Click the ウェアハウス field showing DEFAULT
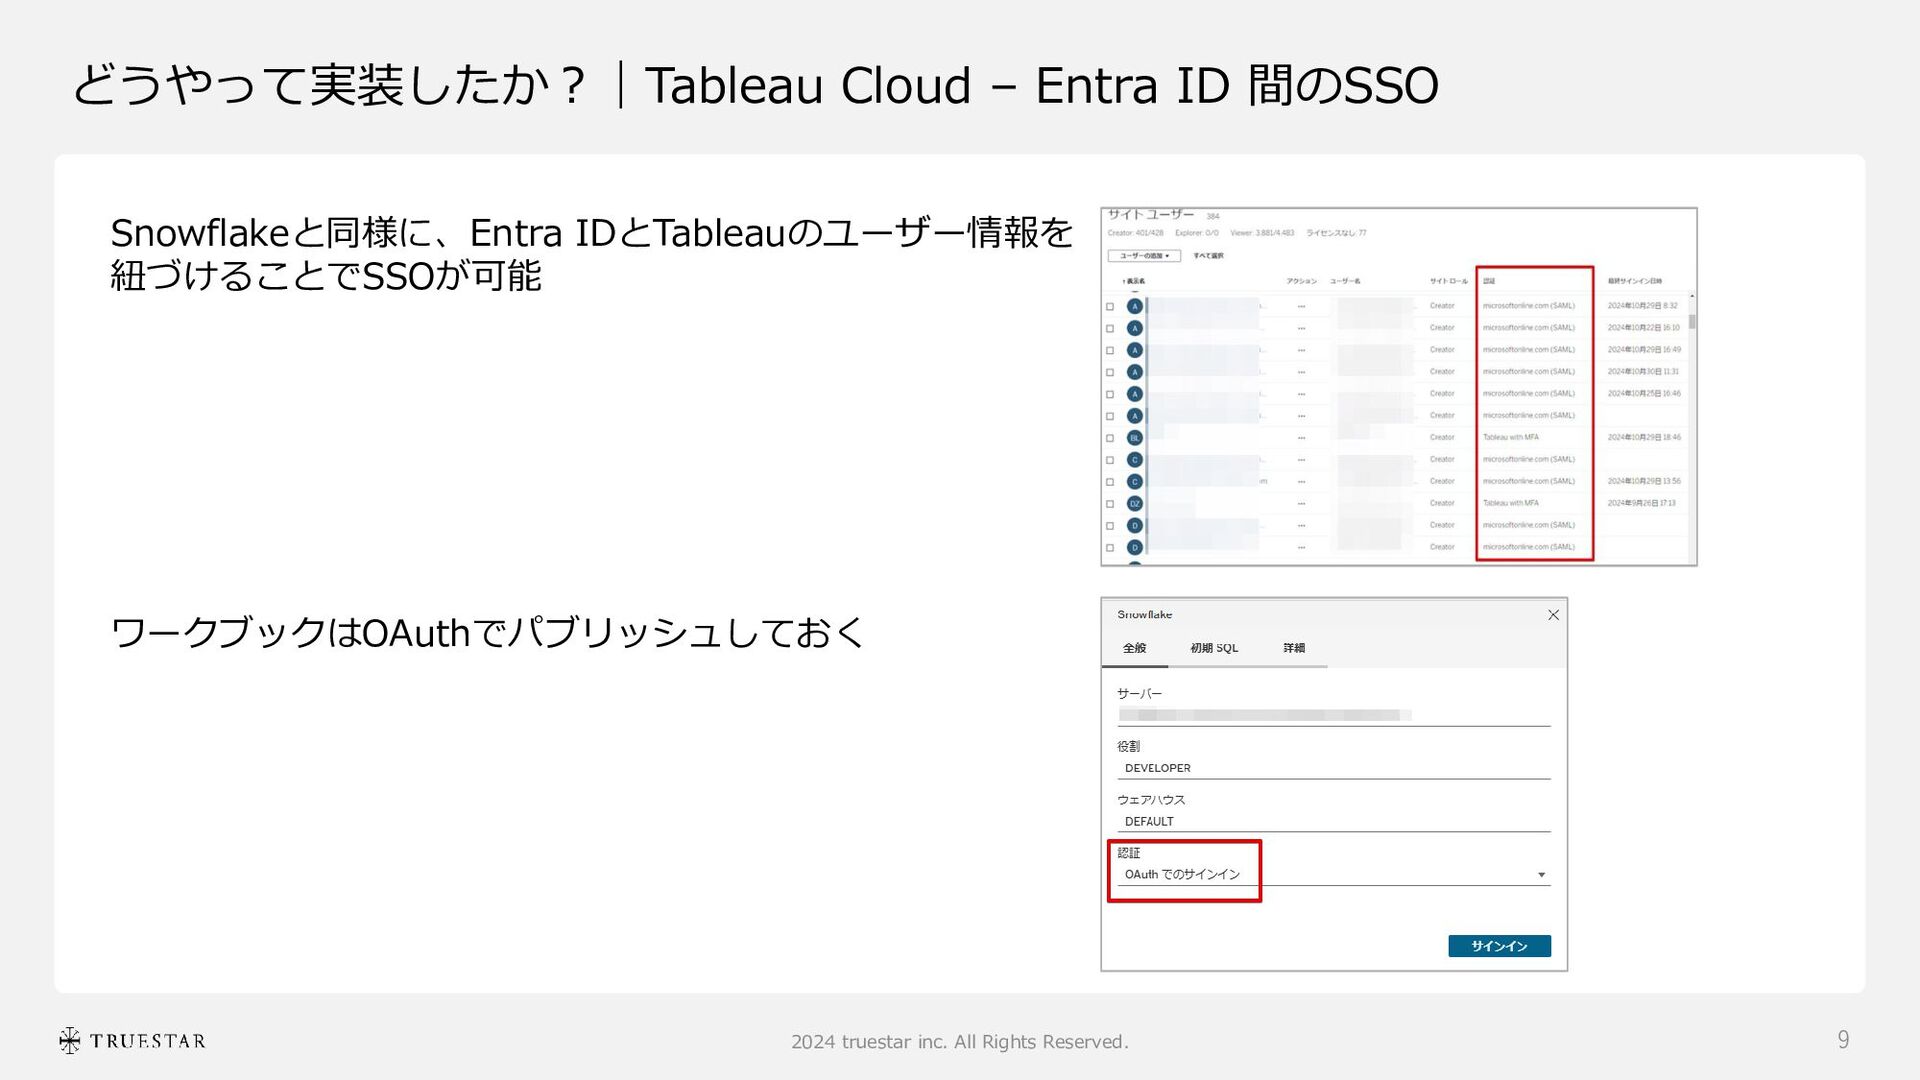This screenshot has height=1080, width=1920. click(1333, 821)
